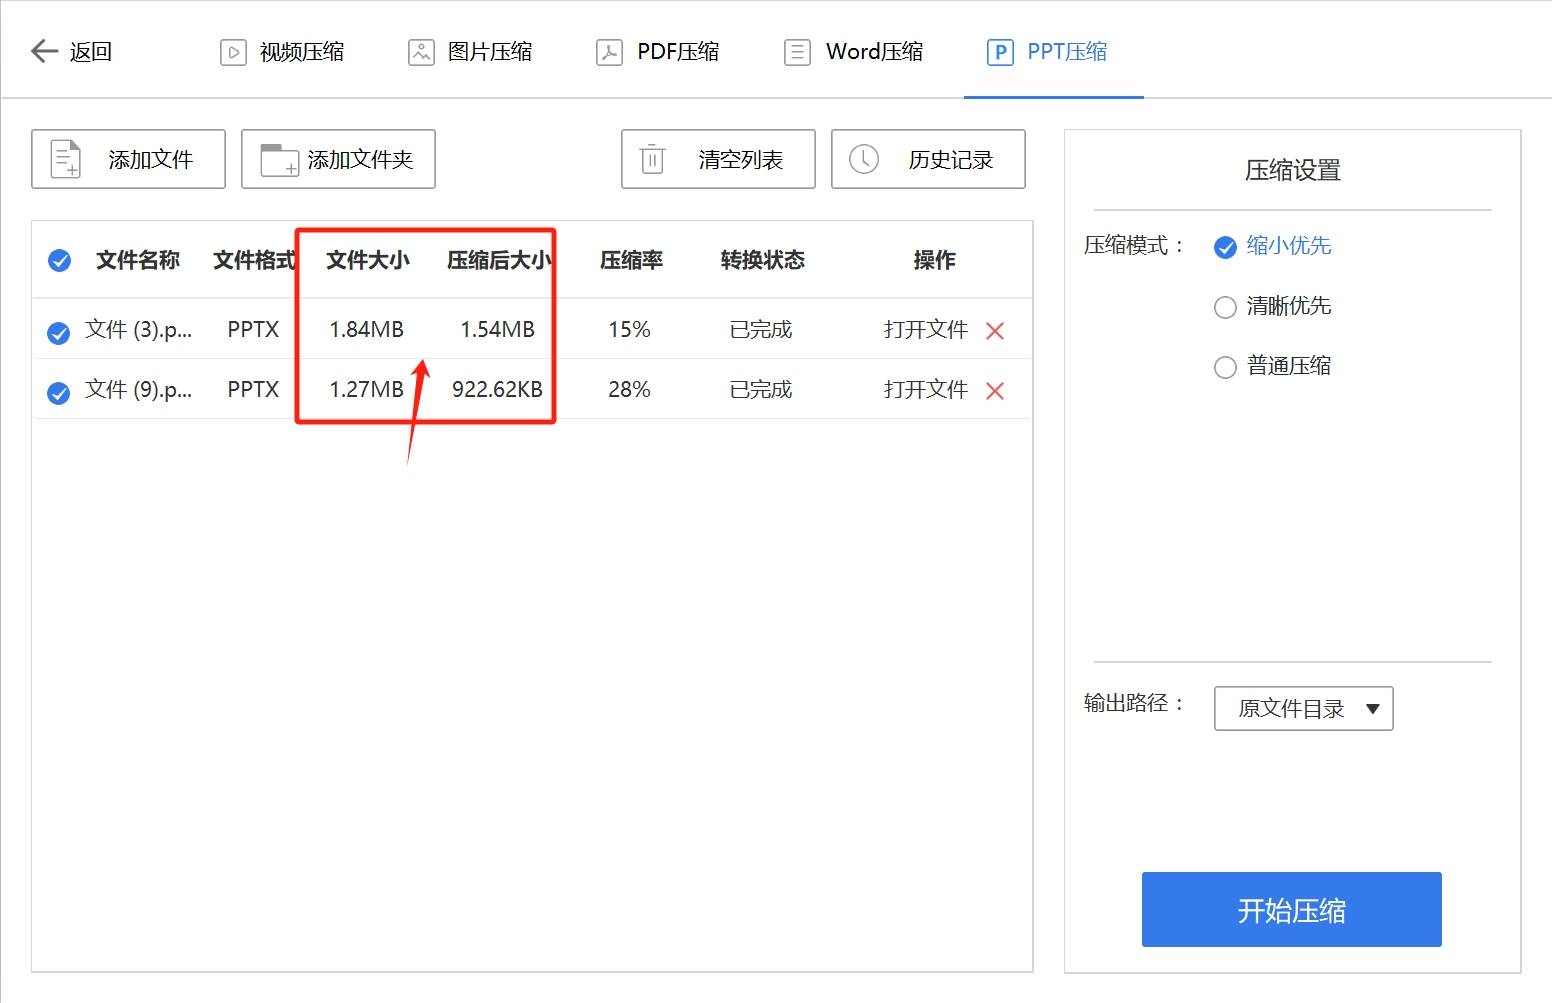This screenshot has height=1003, width=1552.
Task: Remove 文件 (9) row with red X
Action: 995,391
